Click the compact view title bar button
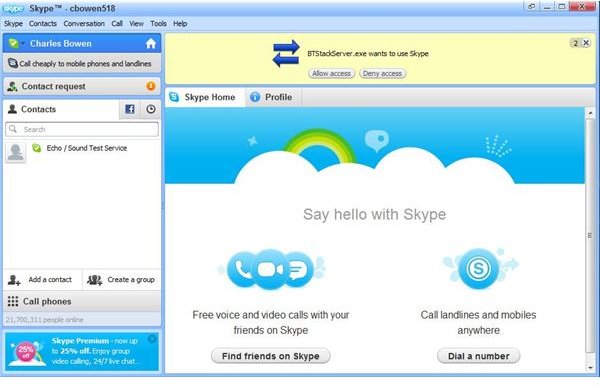Image resolution: width=600 pixels, height=386 pixels. coord(532,7)
